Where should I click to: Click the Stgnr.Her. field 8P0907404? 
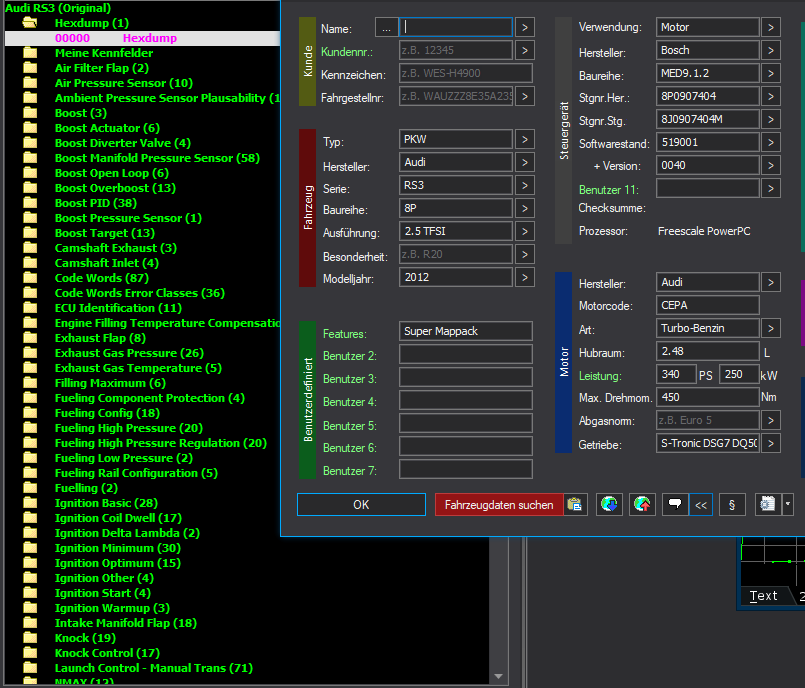[x=707, y=96]
